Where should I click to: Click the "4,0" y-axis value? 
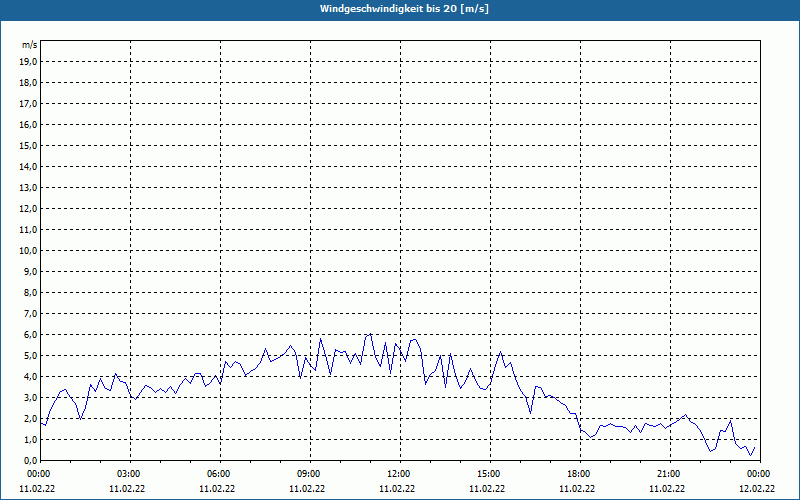click(x=30, y=376)
